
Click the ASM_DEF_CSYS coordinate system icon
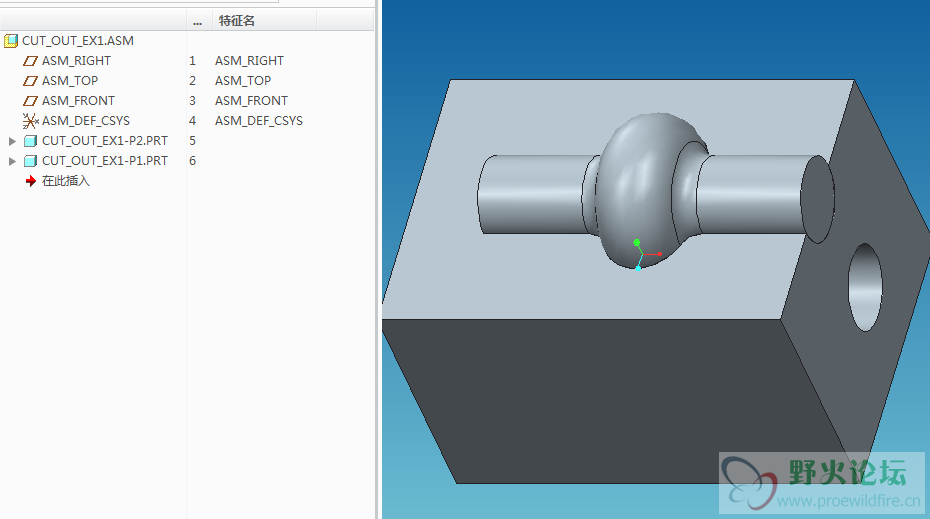pyautogui.click(x=30, y=121)
